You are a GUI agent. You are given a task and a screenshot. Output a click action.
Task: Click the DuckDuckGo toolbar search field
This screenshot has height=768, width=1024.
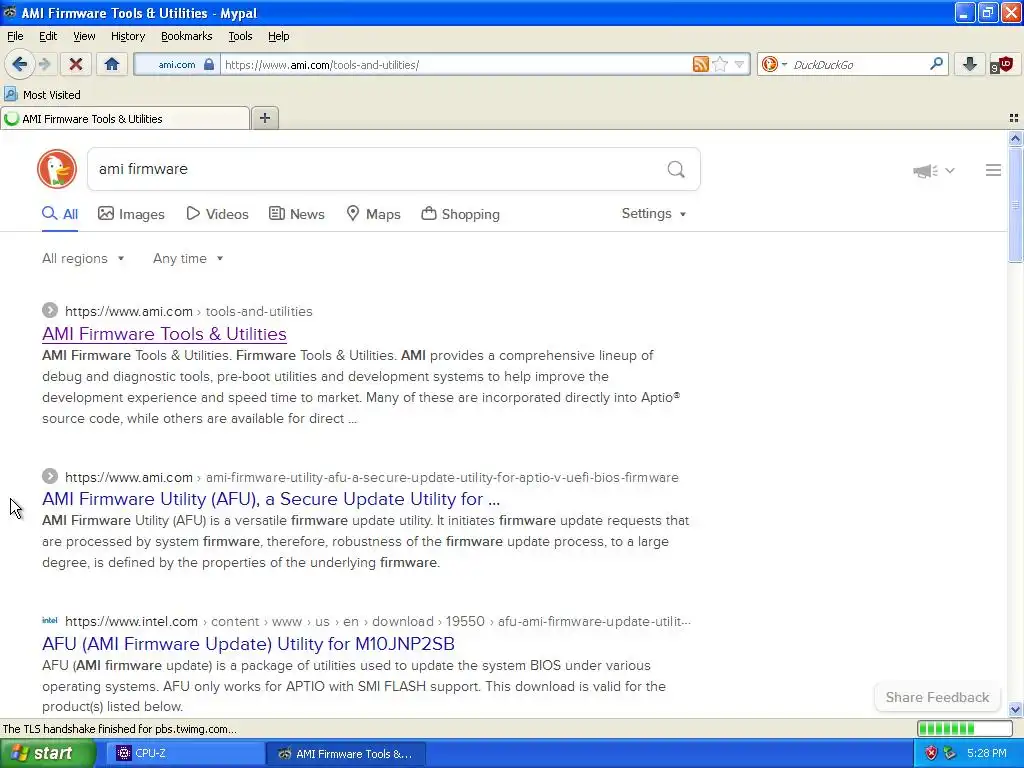coord(859,65)
